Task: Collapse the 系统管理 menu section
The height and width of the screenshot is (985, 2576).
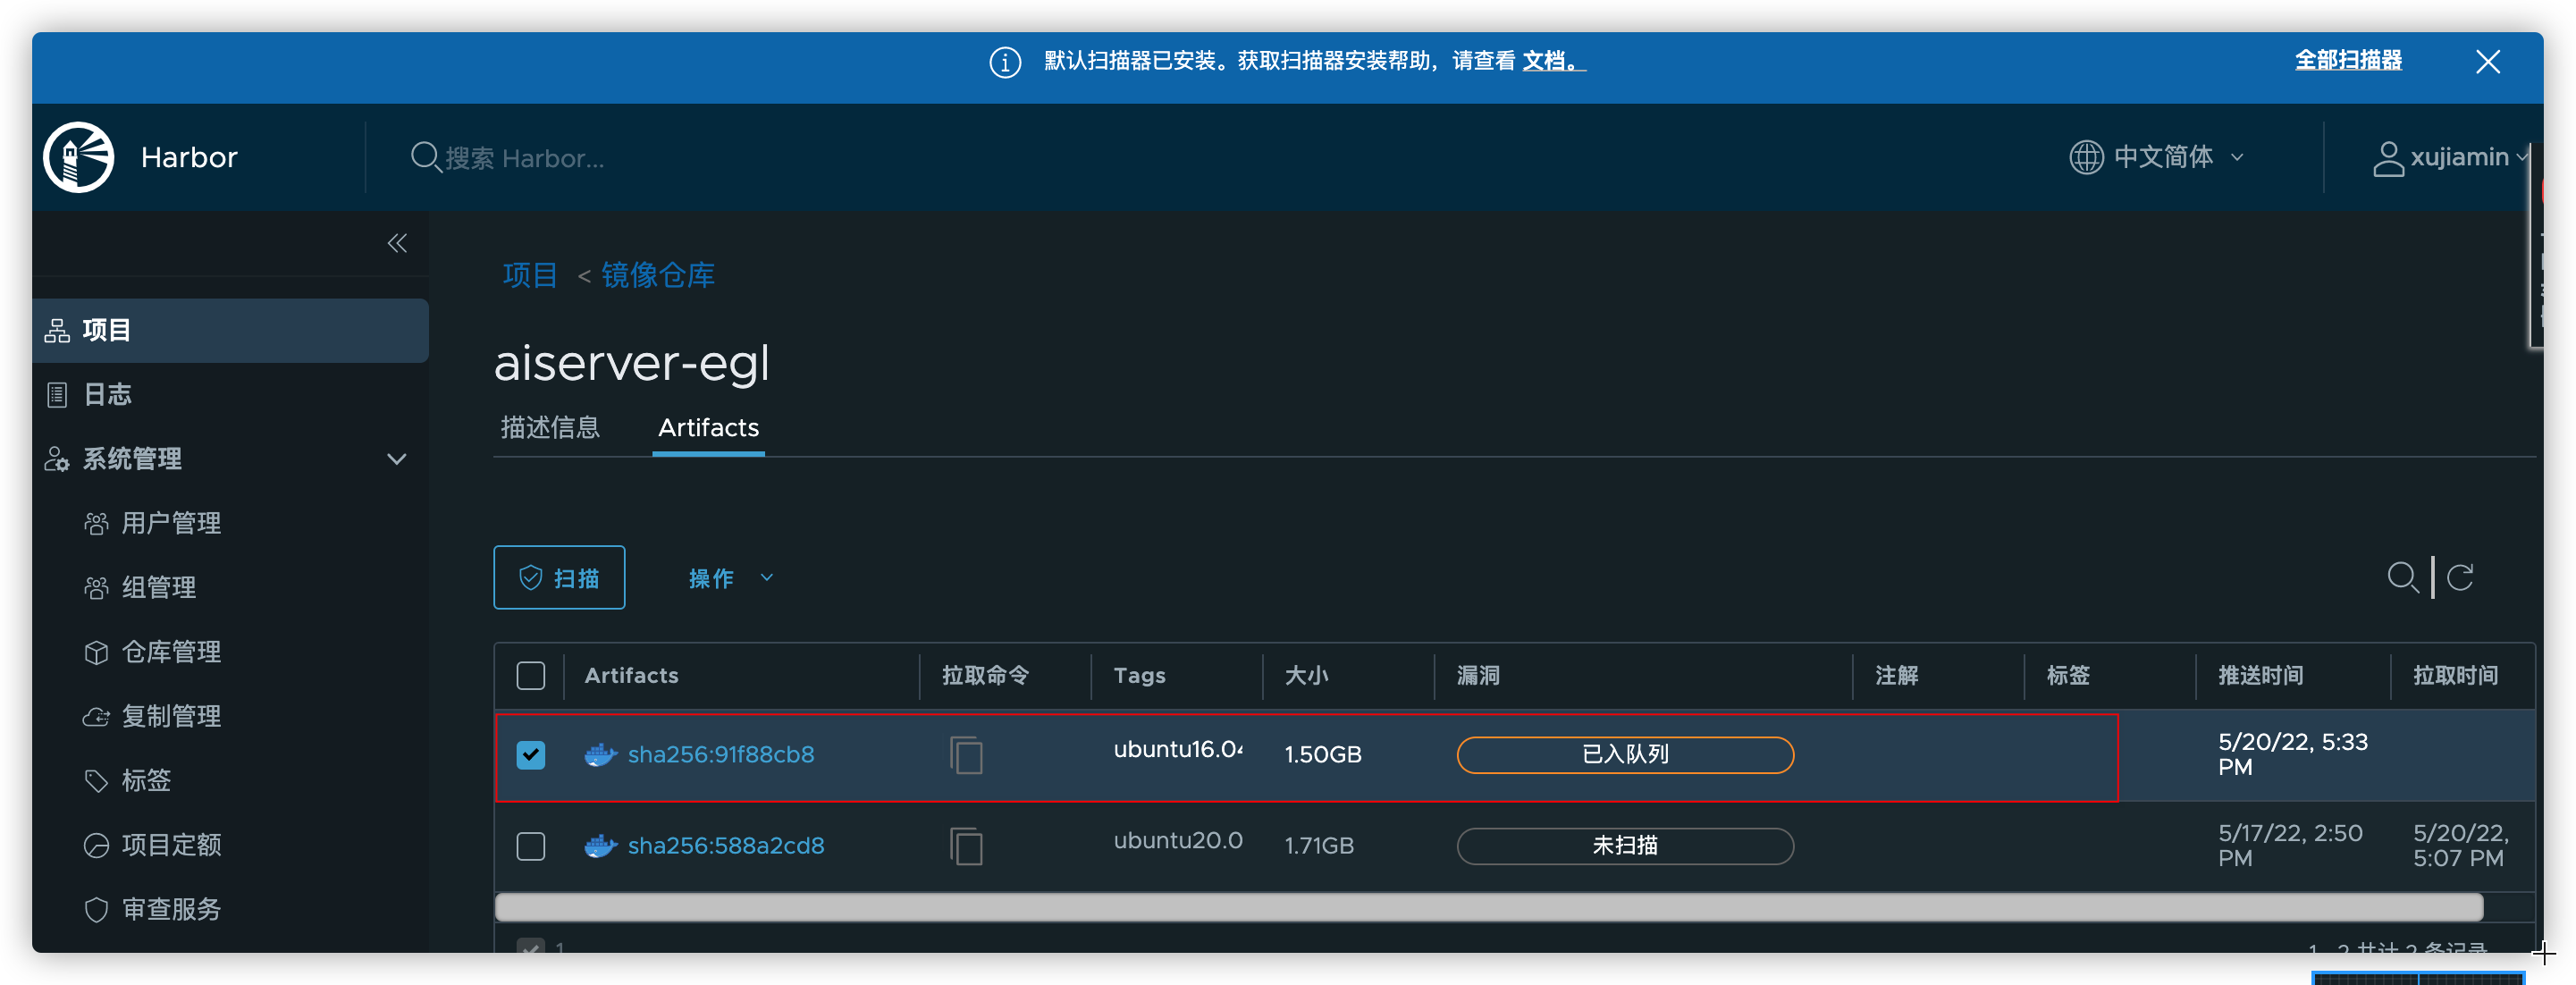Action: click(x=396, y=459)
